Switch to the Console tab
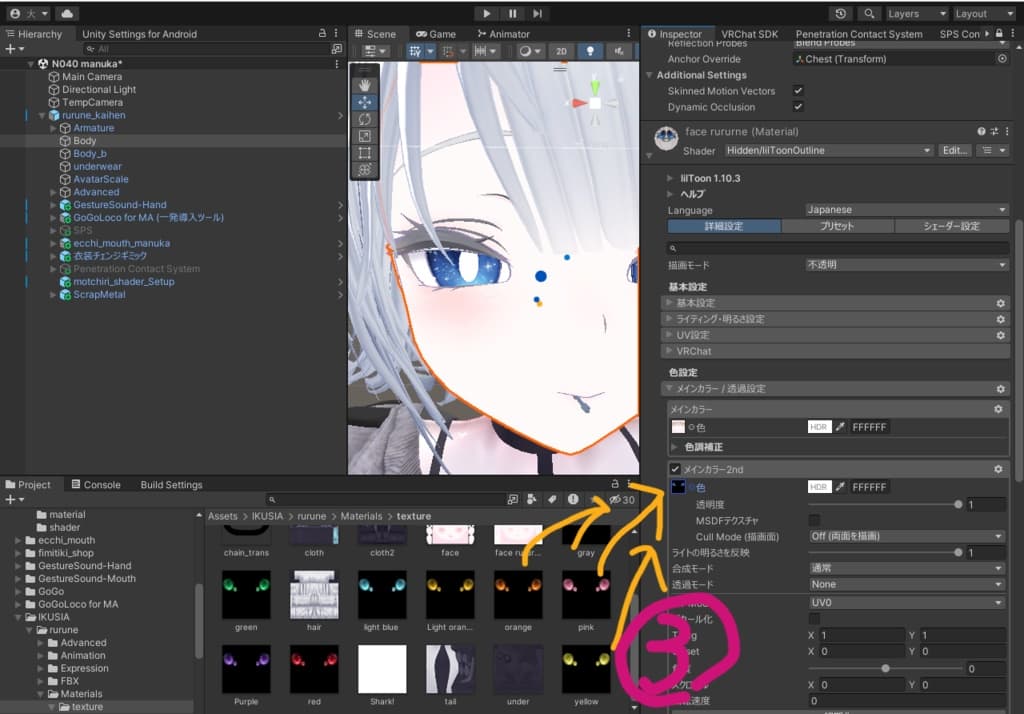Screen dimensions: 1024x714 pyautogui.click(x=96, y=485)
